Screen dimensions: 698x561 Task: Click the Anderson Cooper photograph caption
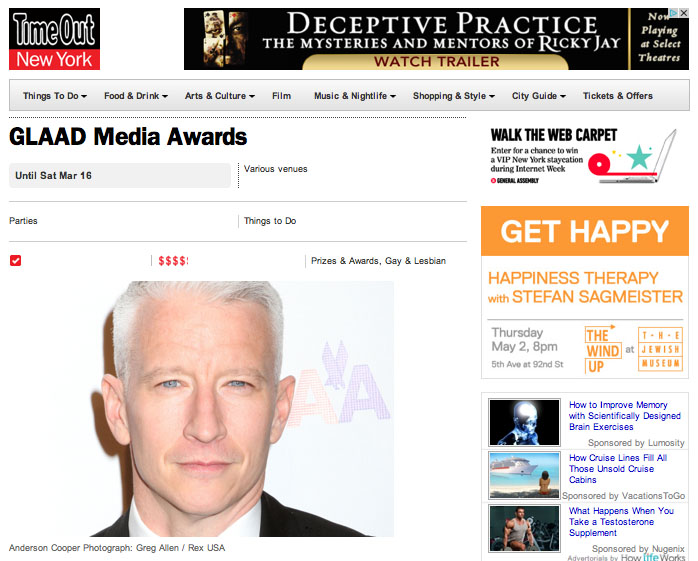click(x=117, y=548)
